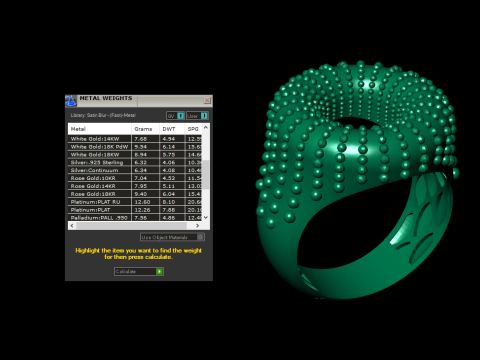Viewport: 480px width, 360px height.
Task: Click the vertical scrollbar down arrow
Action: click(206, 217)
